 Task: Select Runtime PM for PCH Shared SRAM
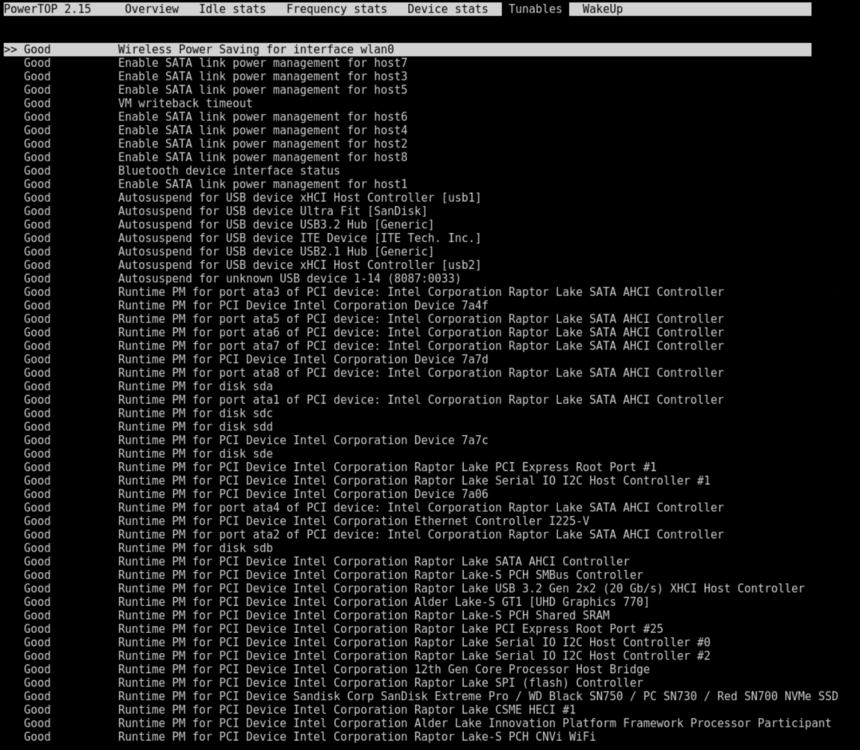tap(316, 615)
